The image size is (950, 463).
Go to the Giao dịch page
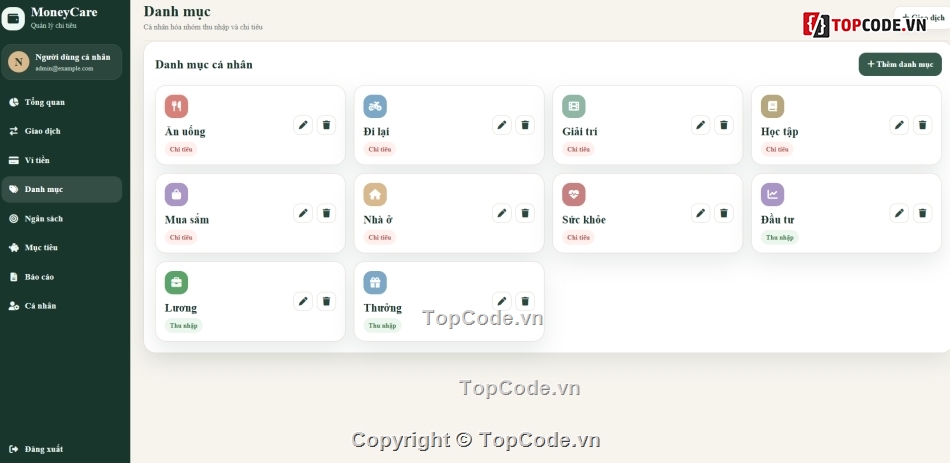tap(62, 131)
